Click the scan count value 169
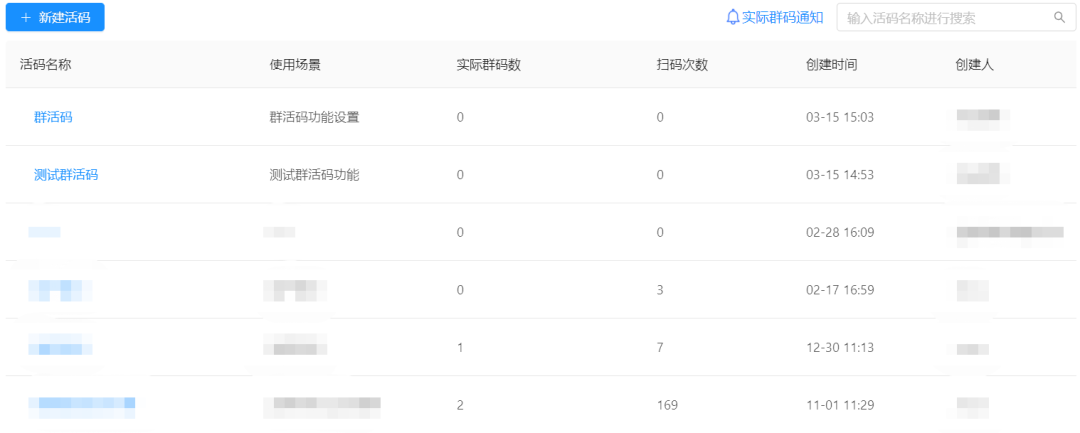 (667, 405)
